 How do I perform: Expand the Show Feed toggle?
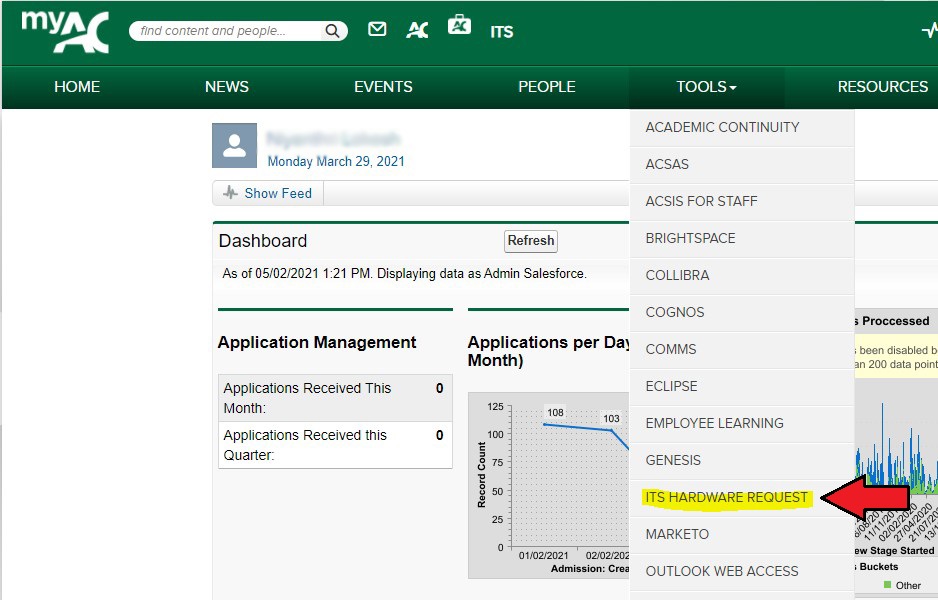(268, 193)
